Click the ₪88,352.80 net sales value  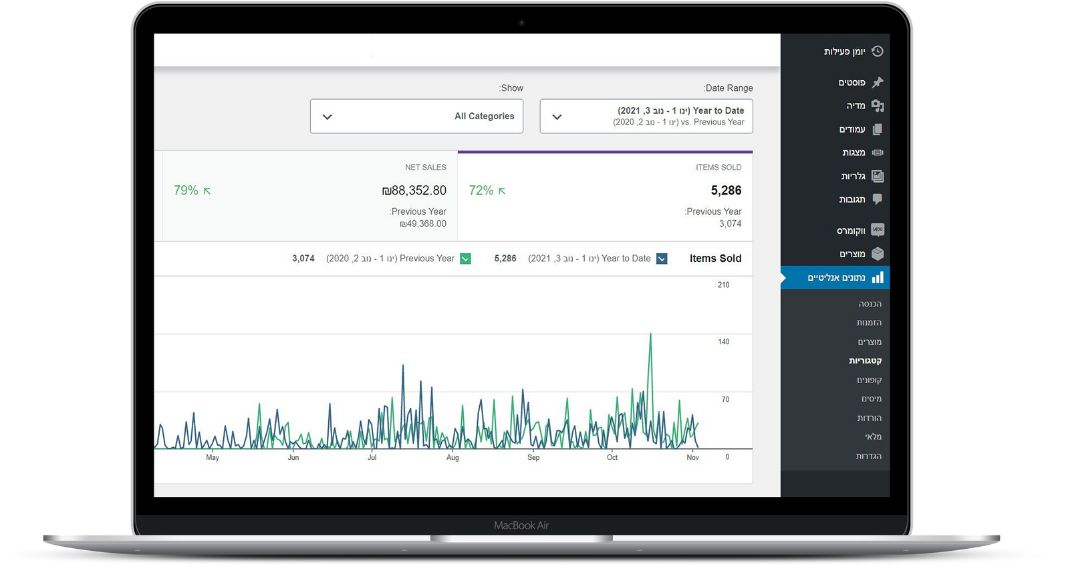pyautogui.click(x=414, y=190)
